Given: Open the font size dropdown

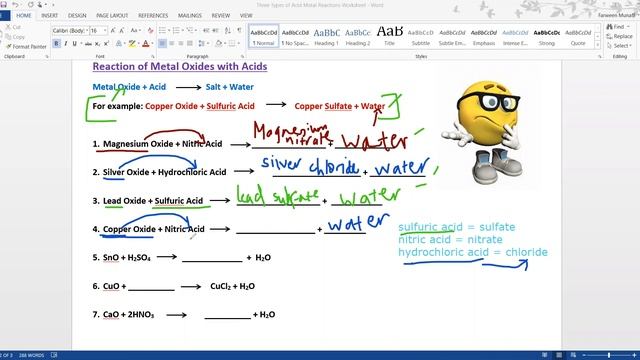Looking at the screenshot, I should [105, 31].
